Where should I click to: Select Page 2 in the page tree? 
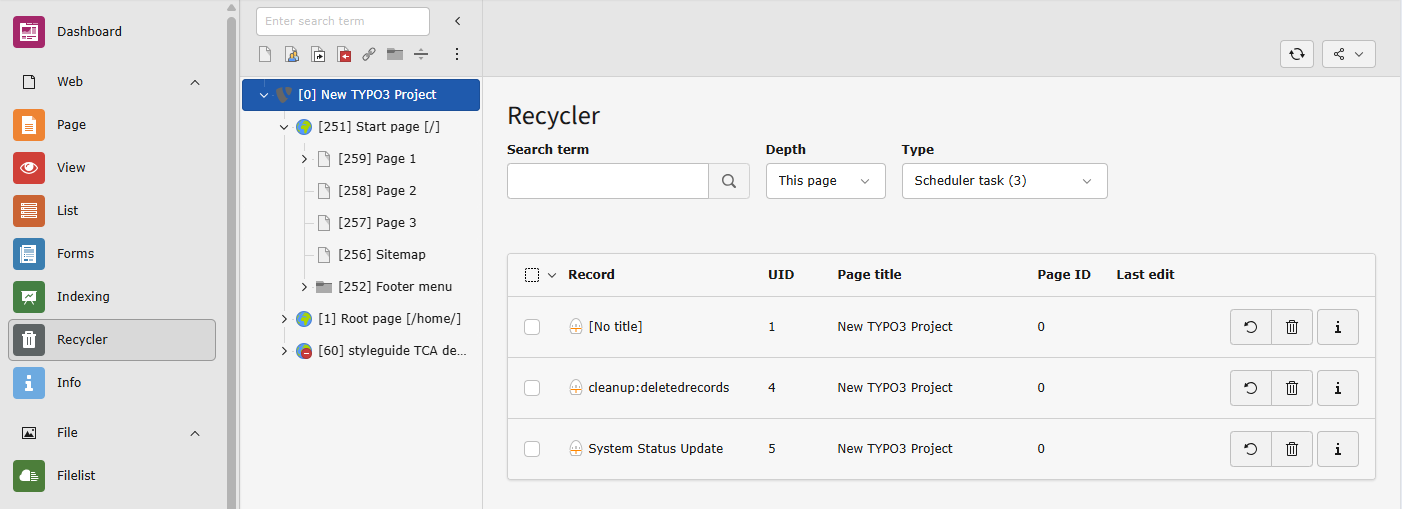coord(377,191)
